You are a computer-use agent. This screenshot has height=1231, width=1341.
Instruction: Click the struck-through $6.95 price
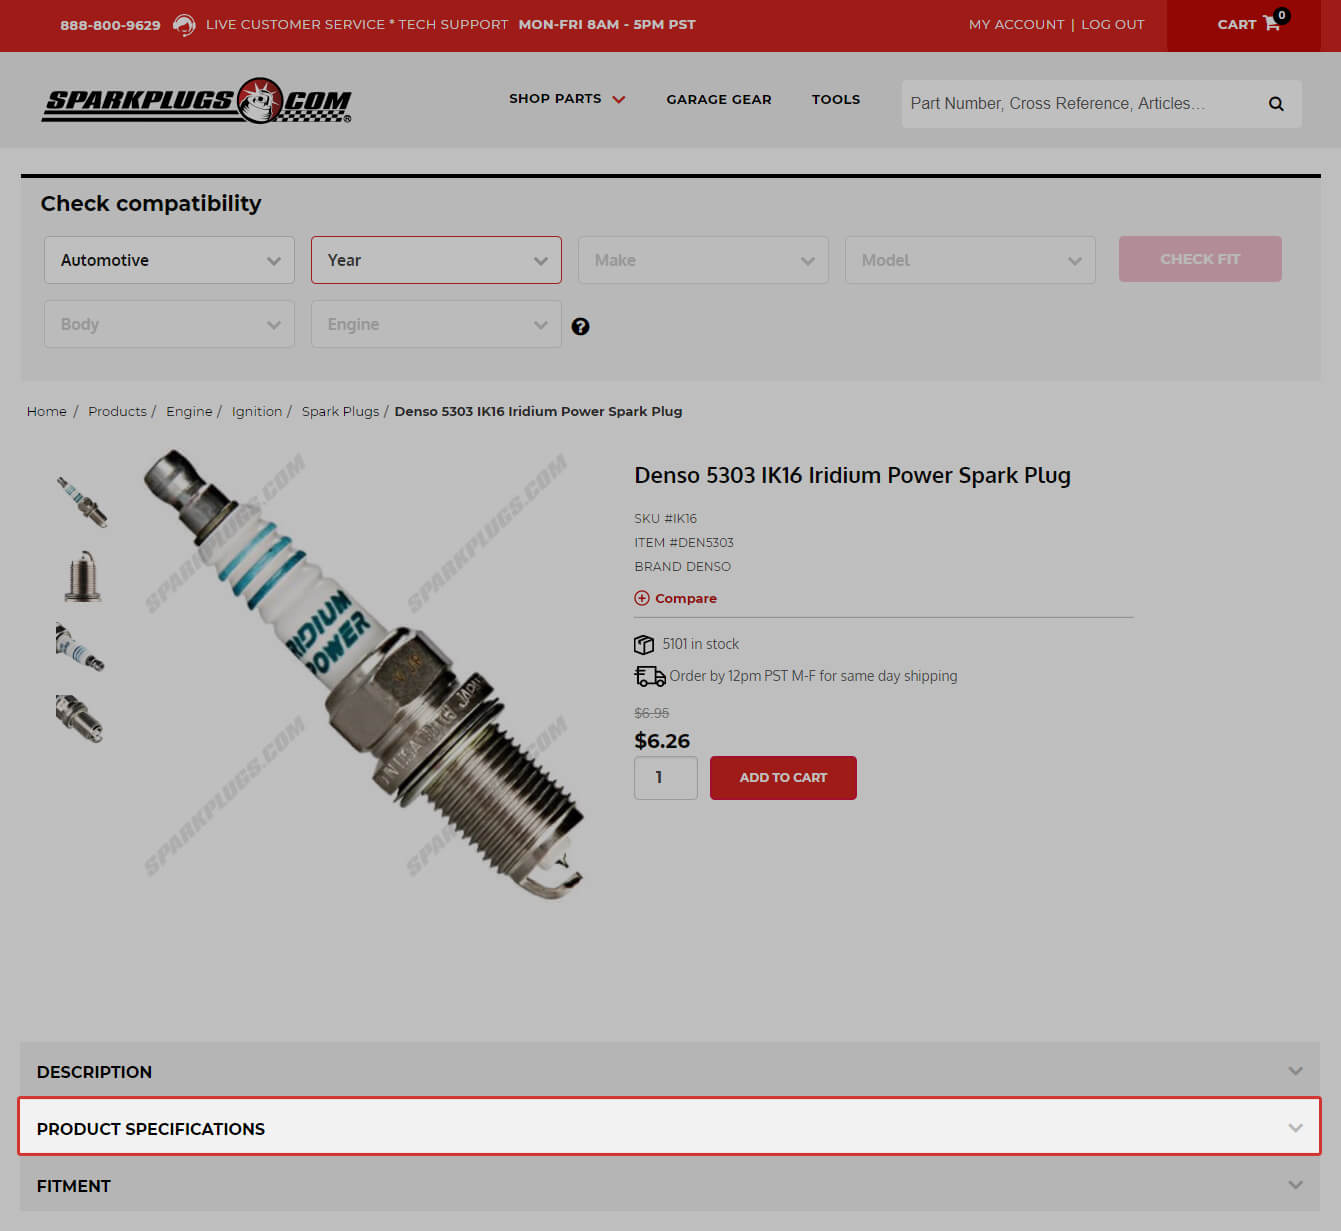652,713
